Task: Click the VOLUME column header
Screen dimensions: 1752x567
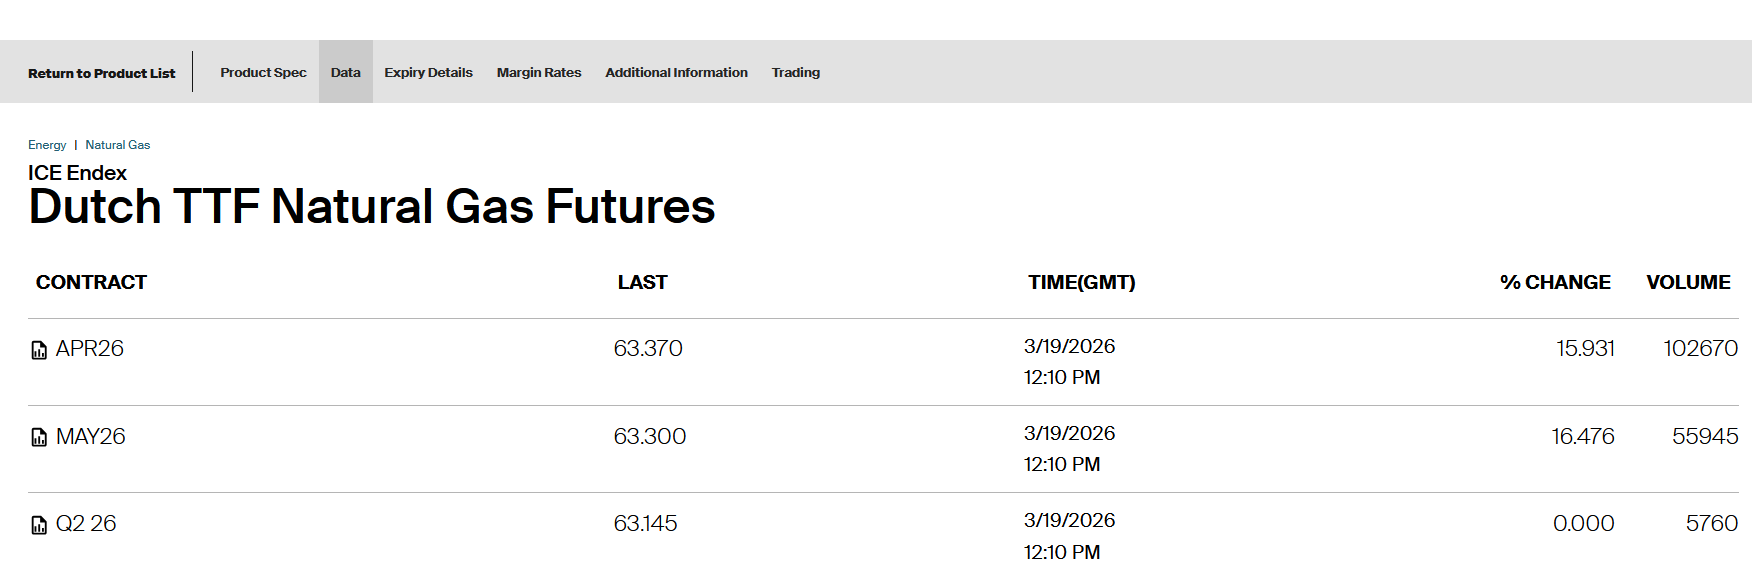Action: point(1688,282)
